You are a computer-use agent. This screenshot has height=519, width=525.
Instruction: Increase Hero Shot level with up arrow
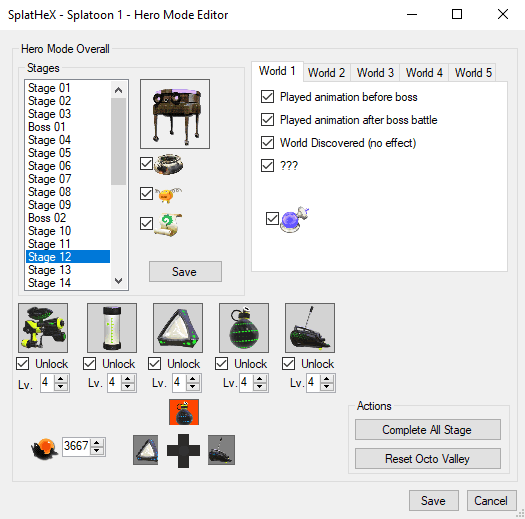point(61,379)
